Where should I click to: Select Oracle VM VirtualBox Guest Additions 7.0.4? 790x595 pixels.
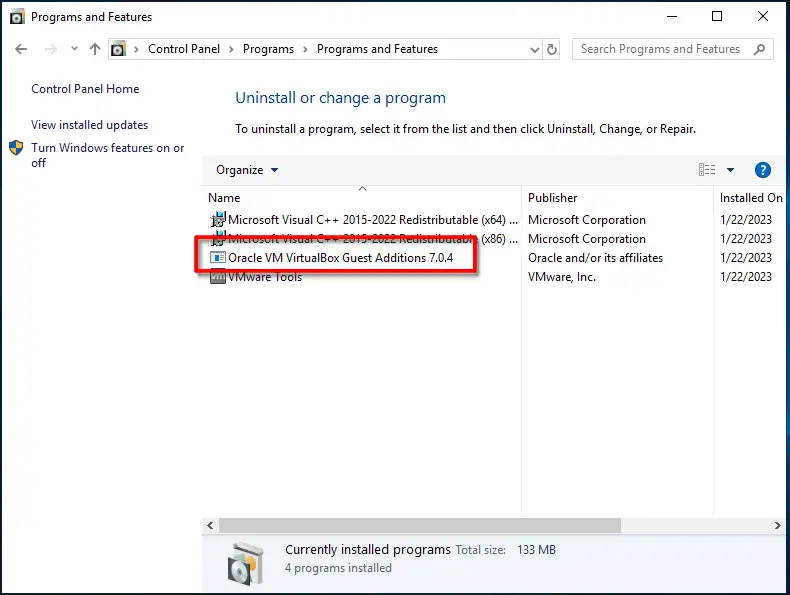coord(341,257)
